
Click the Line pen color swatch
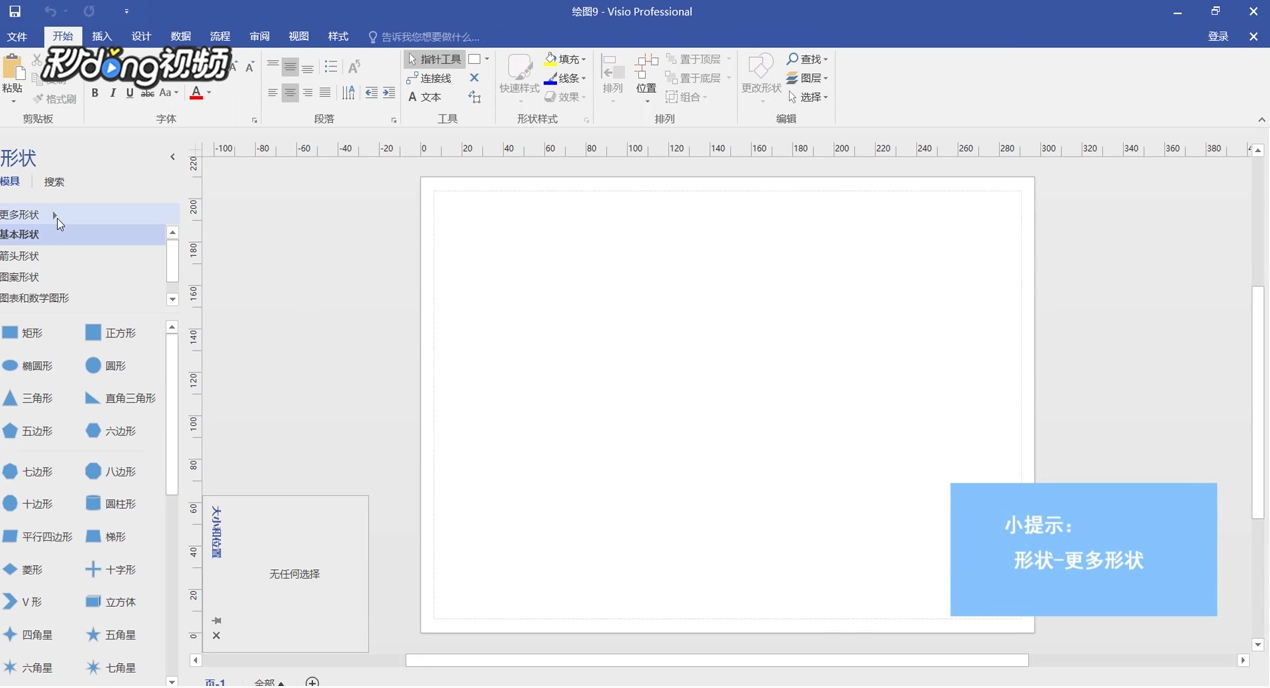pos(550,78)
